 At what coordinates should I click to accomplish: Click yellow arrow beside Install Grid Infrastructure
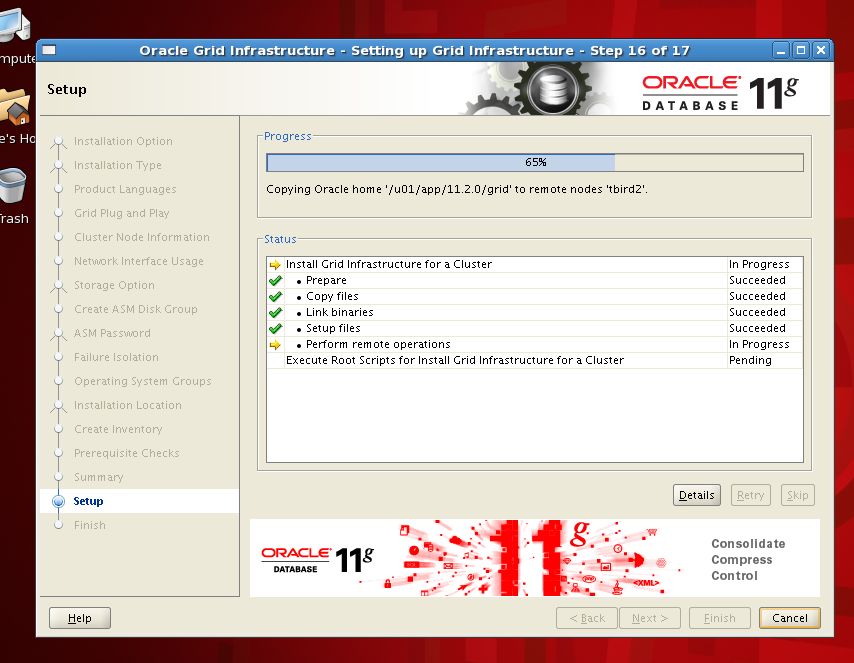click(275, 265)
